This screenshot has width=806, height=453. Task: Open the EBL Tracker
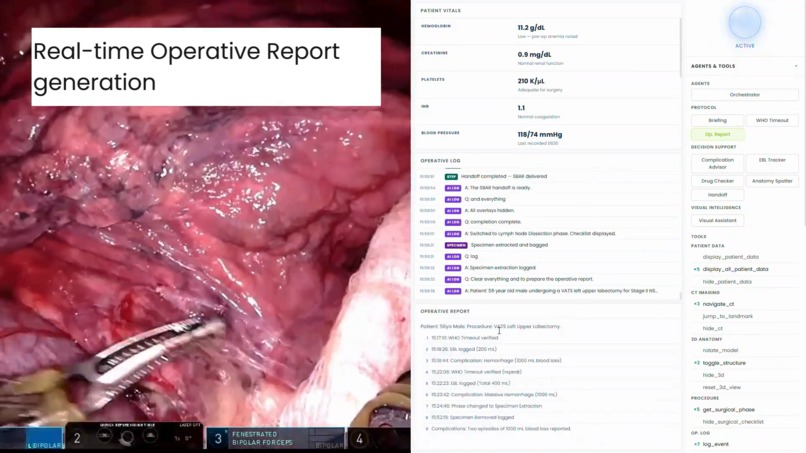772,160
